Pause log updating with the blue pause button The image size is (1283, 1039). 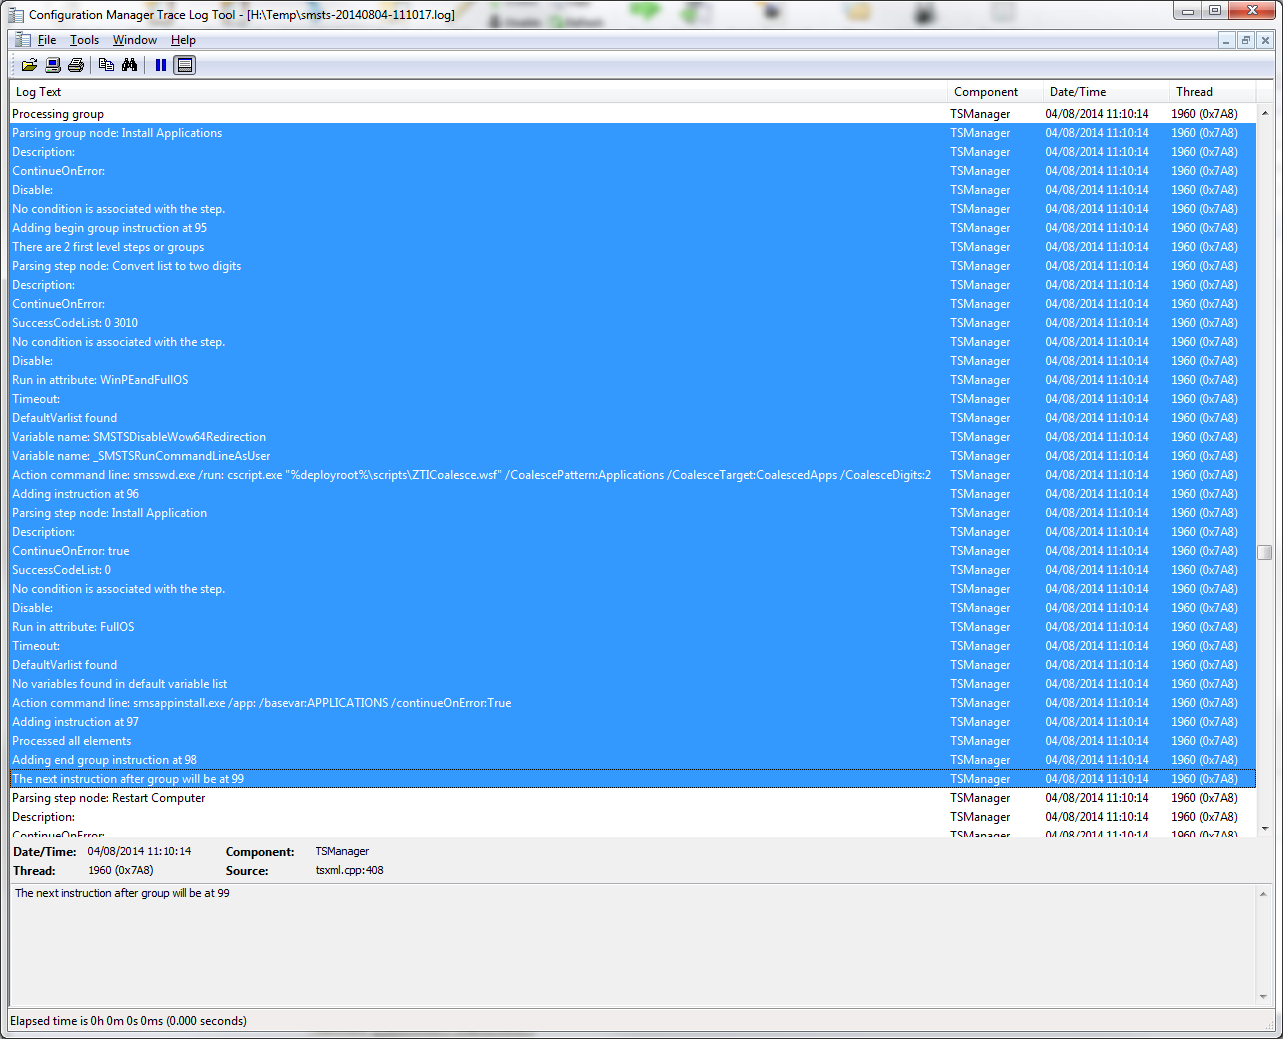160,65
